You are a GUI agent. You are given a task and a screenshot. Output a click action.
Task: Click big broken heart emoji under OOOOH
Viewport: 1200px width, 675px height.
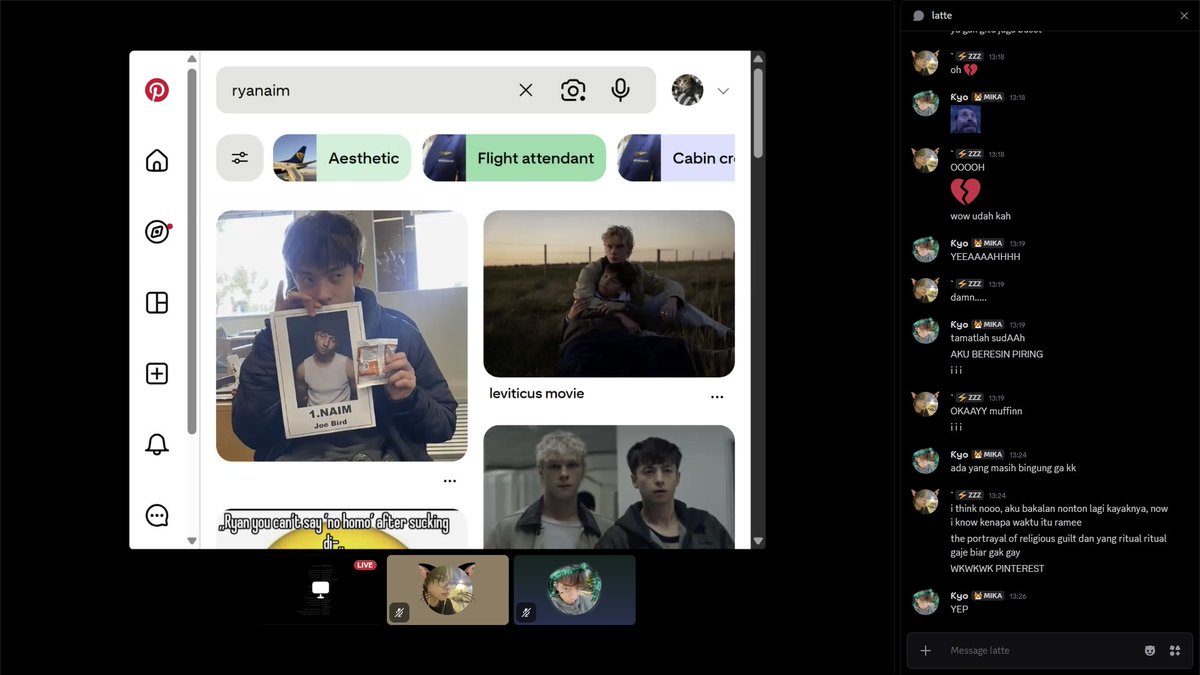tap(965, 192)
